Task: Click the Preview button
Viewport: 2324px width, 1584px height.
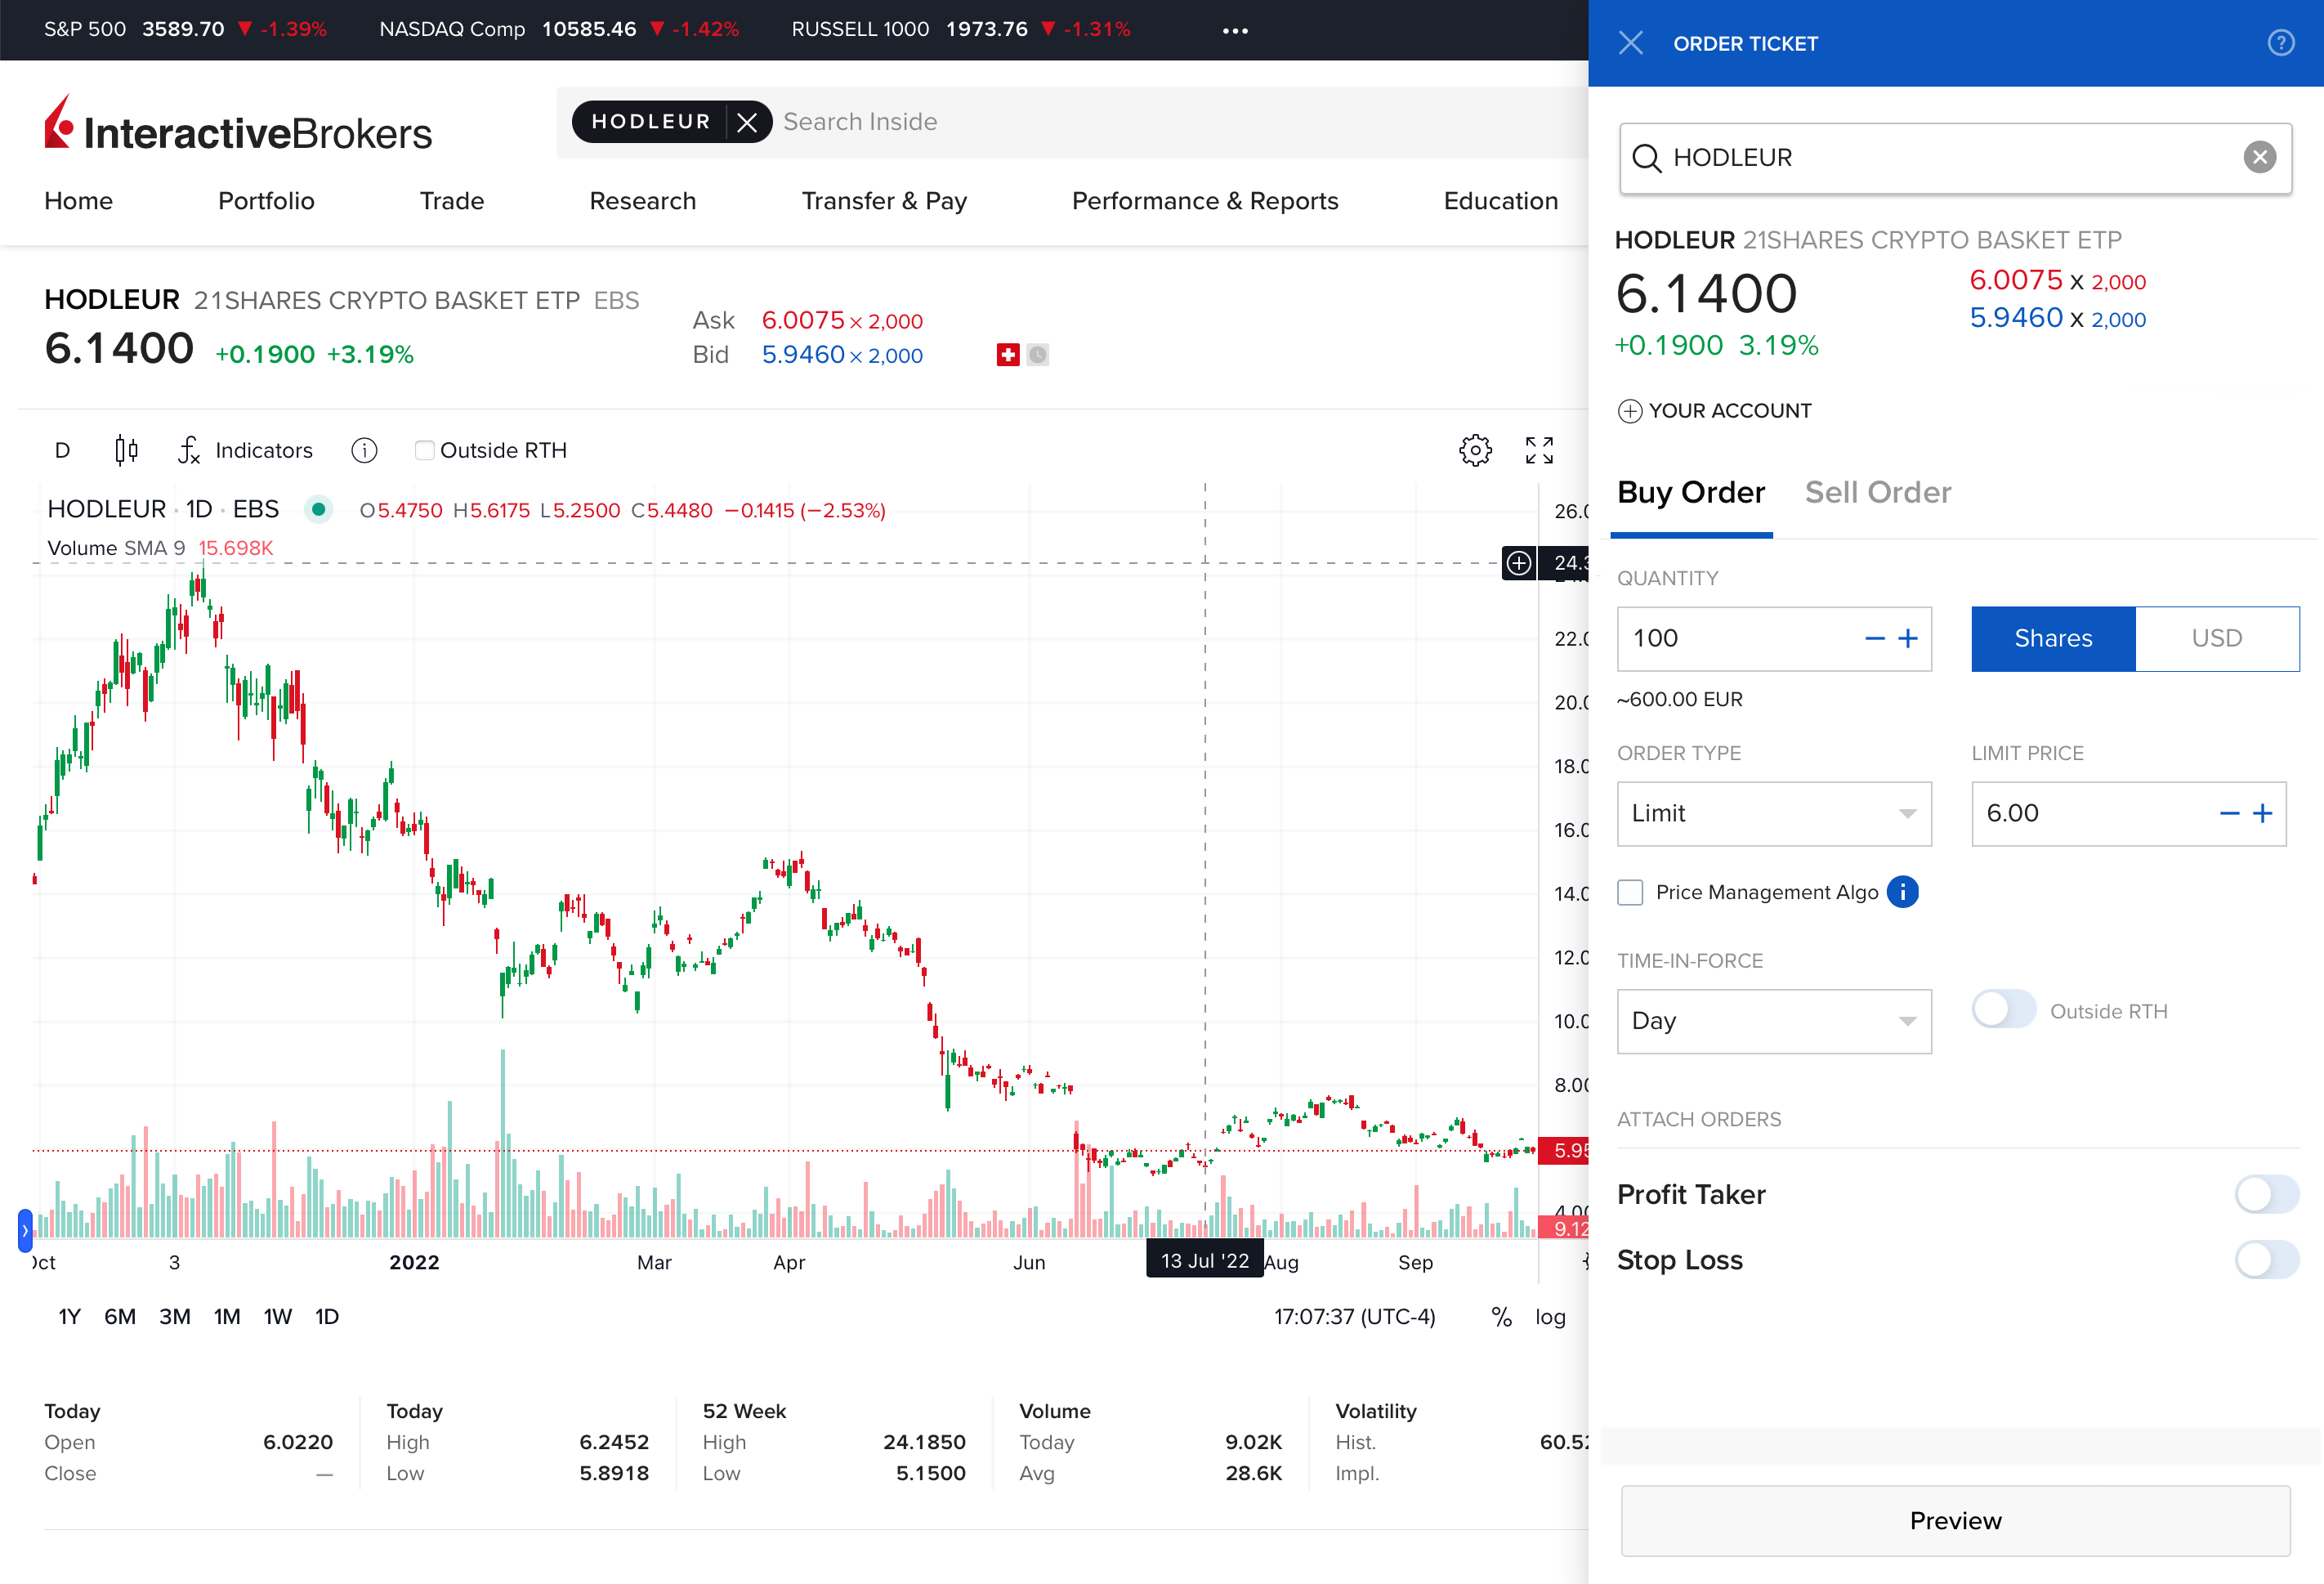Action: [x=1955, y=1520]
